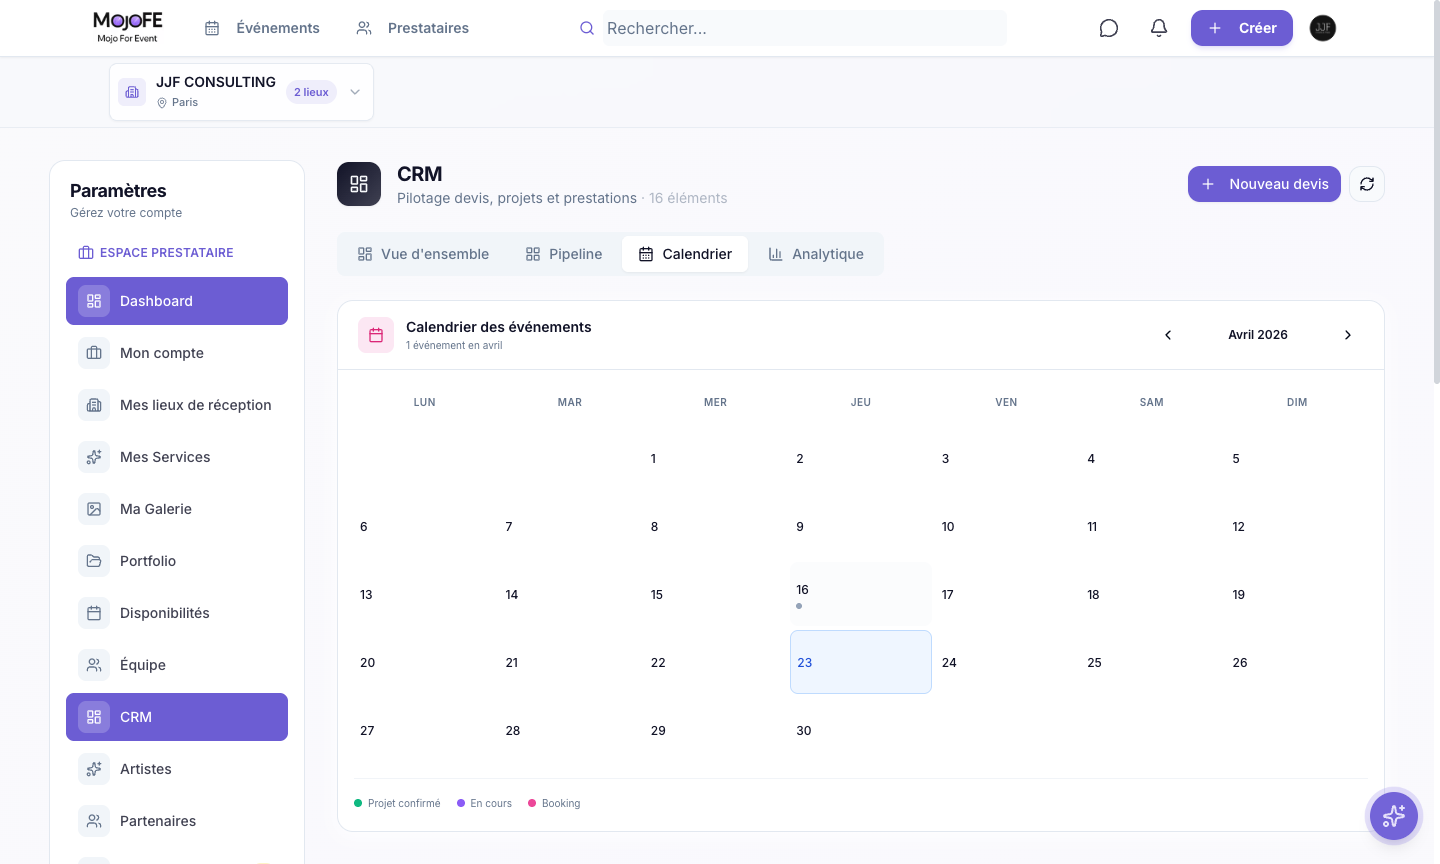The image size is (1440, 864).
Task: Open Prestataires in the top navigation
Action: [413, 28]
